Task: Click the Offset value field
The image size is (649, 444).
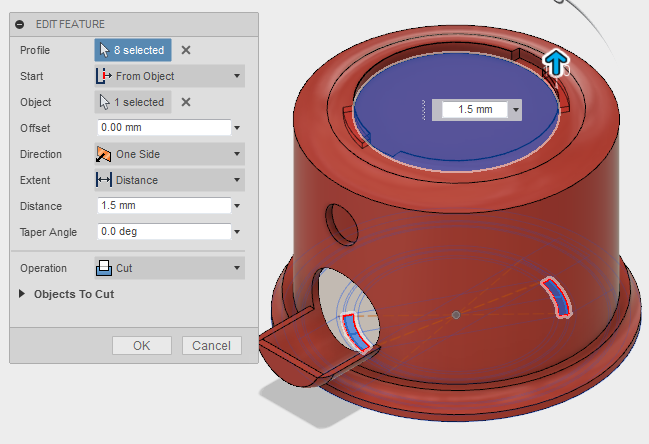Action: tap(164, 127)
